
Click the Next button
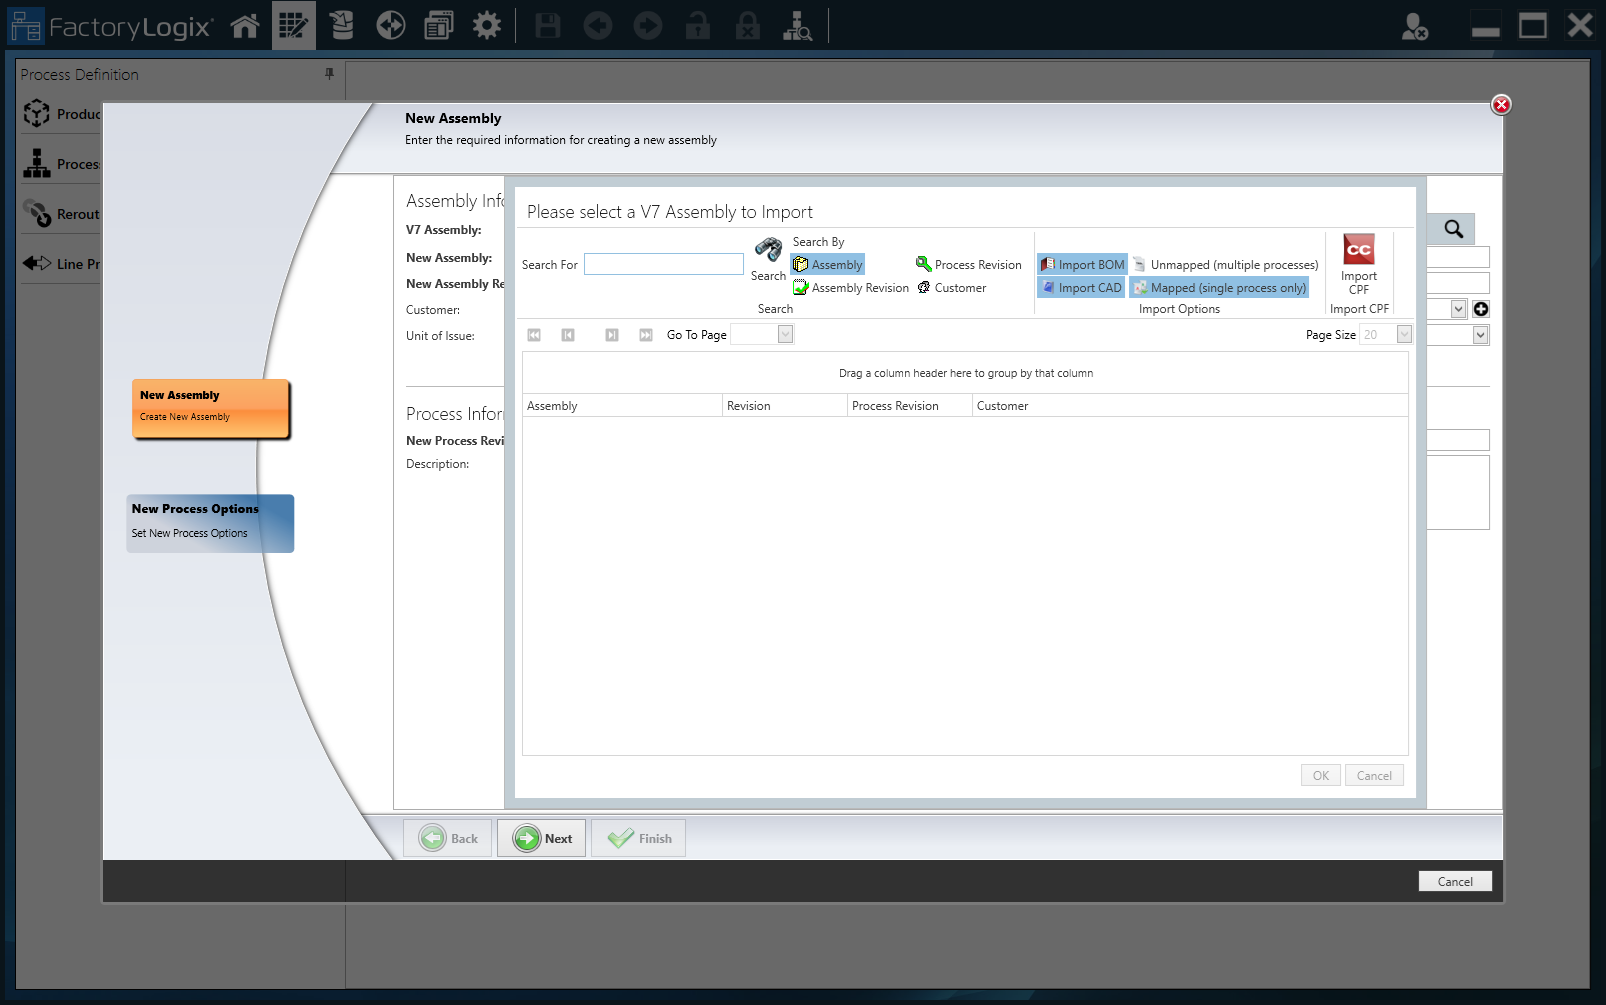click(541, 838)
